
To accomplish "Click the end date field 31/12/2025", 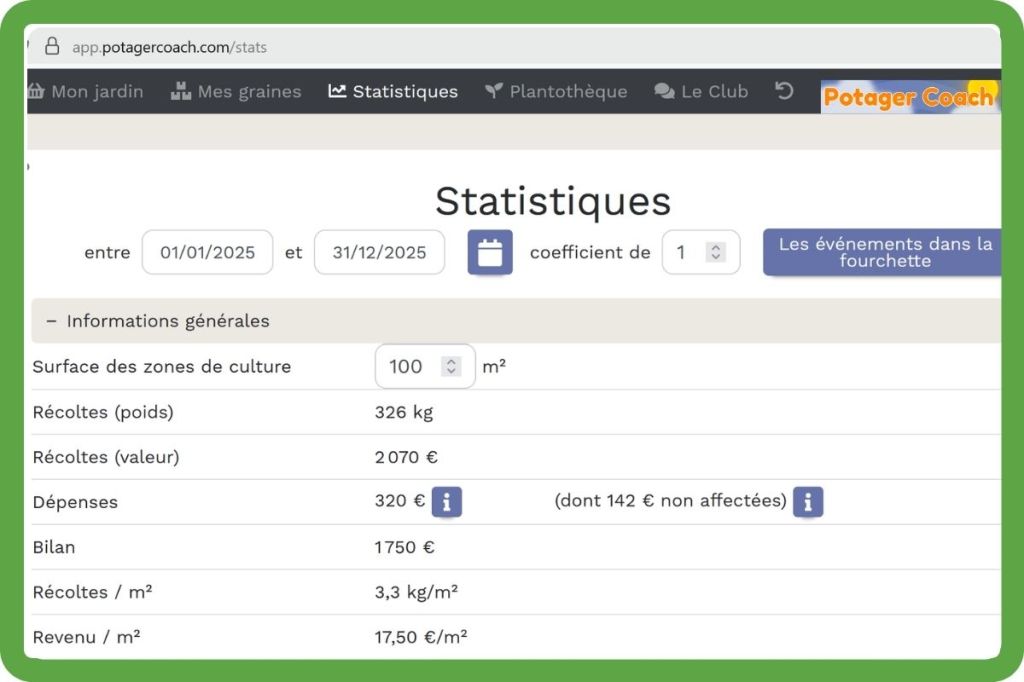I will 379,252.
